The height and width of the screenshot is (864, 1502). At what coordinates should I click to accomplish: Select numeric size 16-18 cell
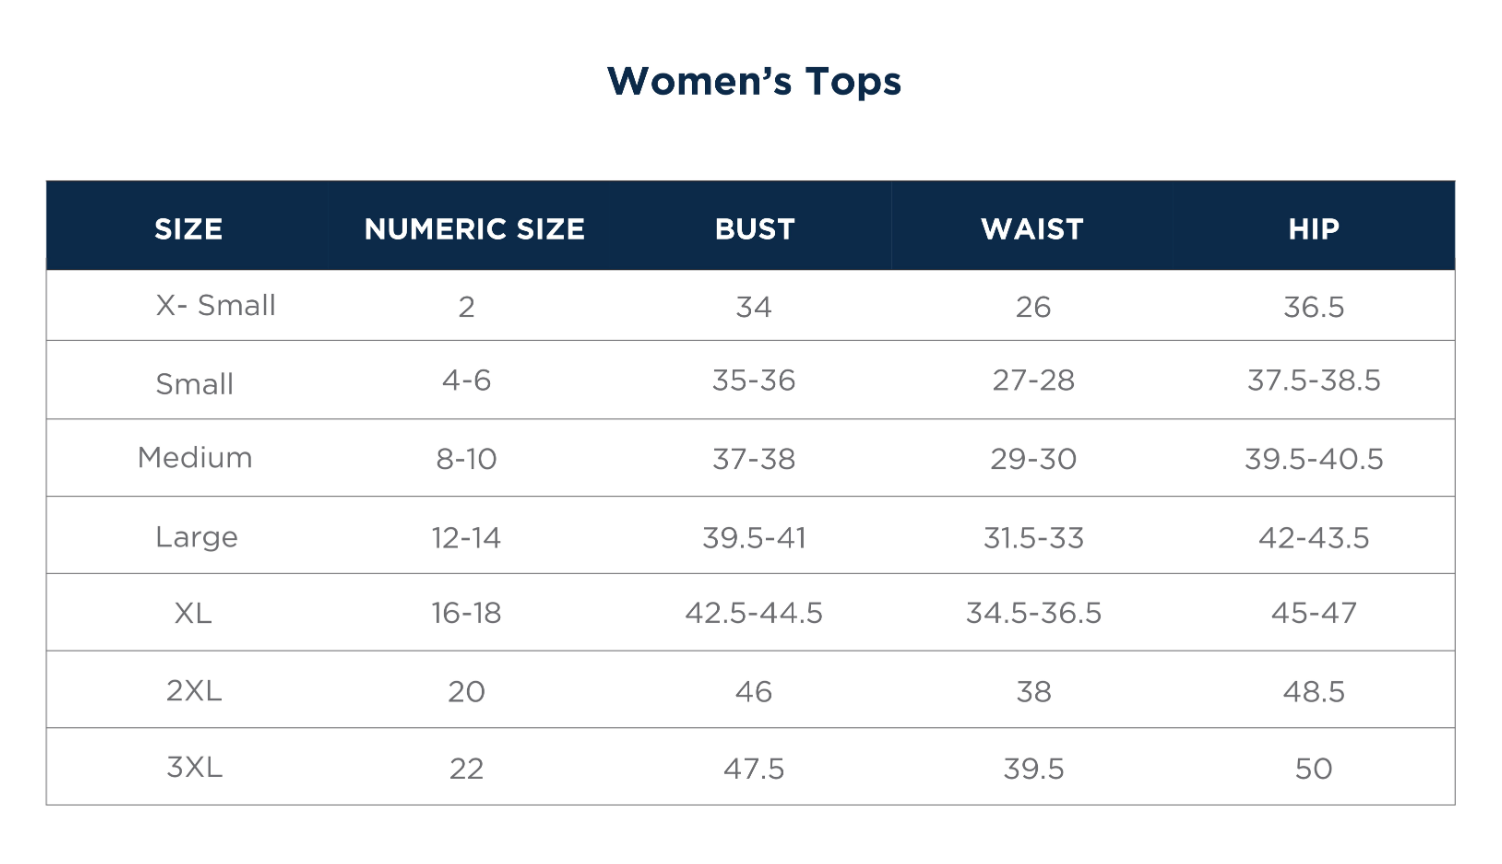466,613
